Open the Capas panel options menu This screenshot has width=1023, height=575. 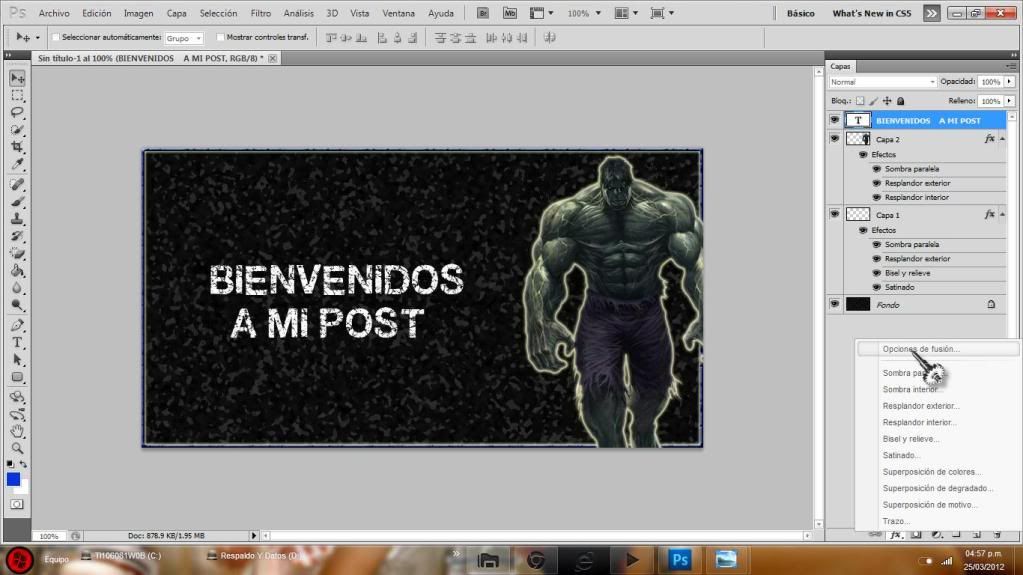coord(1011,67)
